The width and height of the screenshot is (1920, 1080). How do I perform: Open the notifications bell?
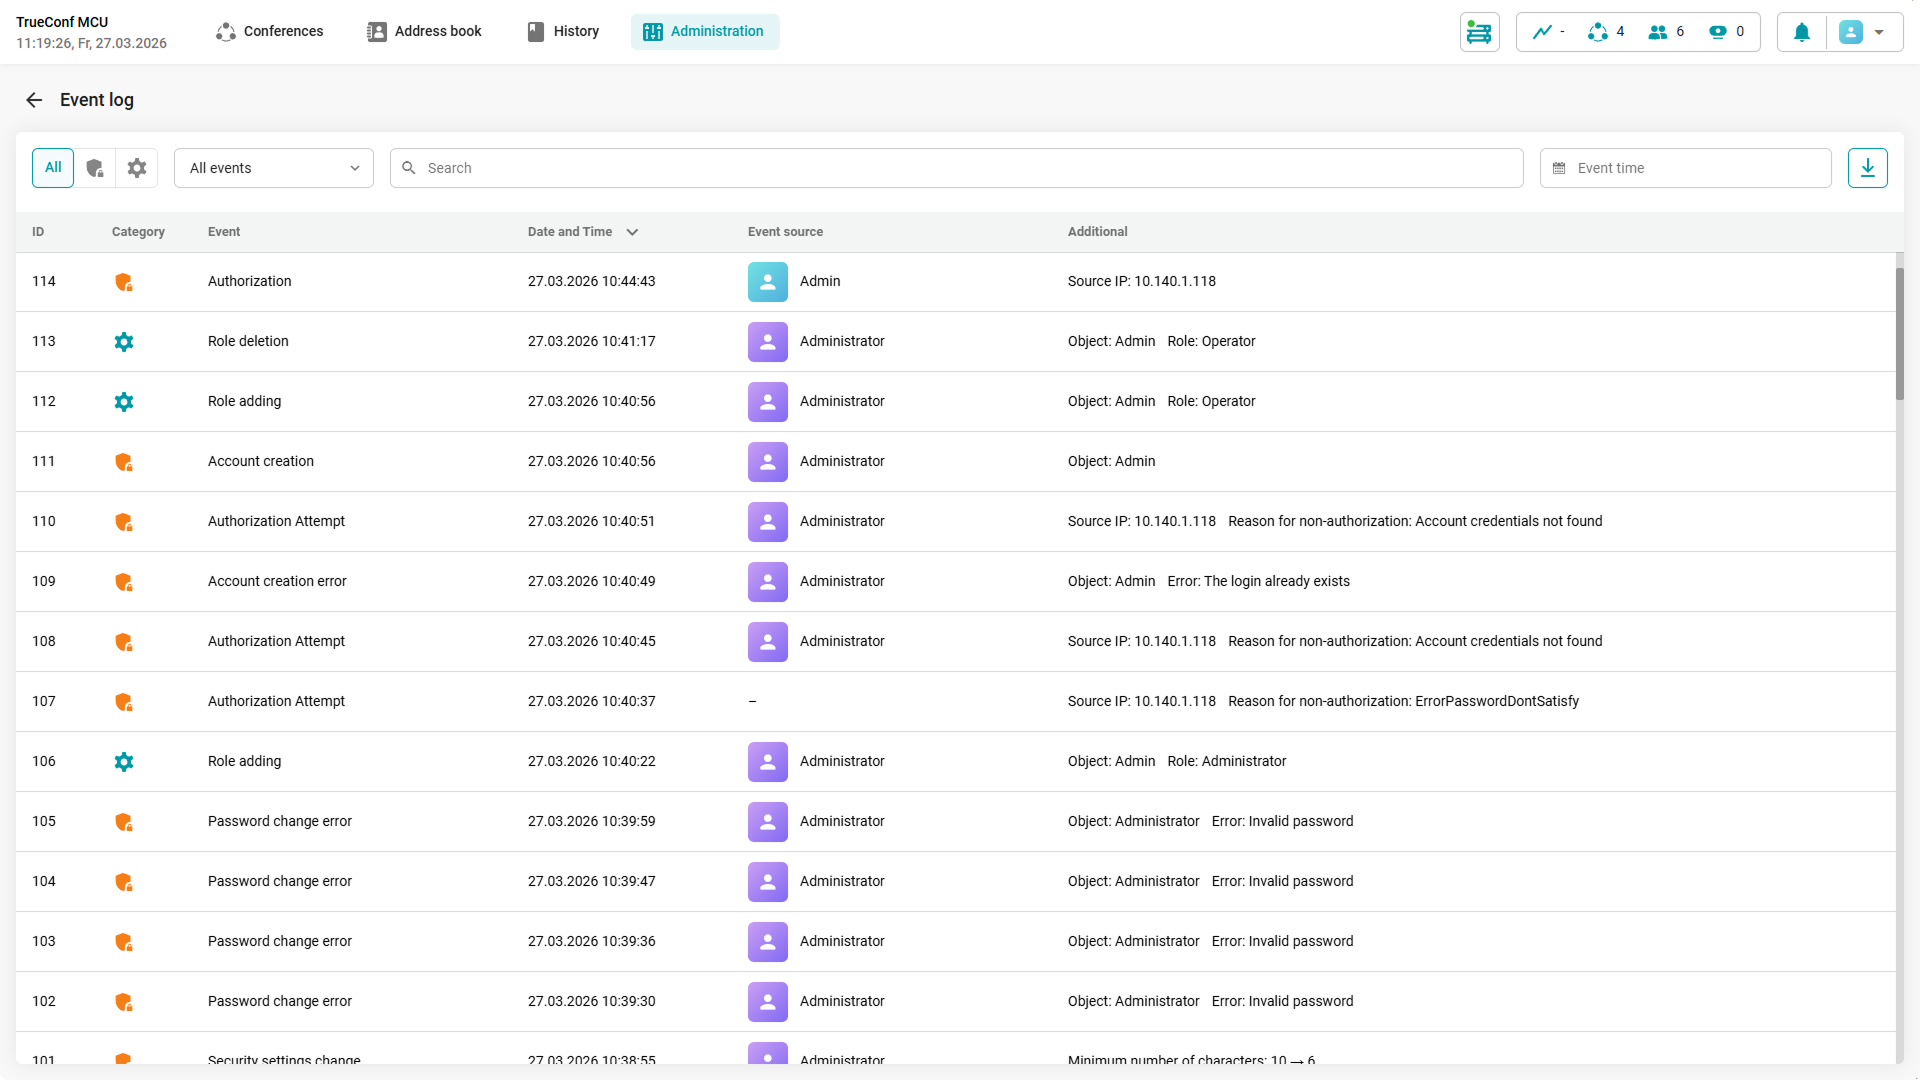(1801, 32)
